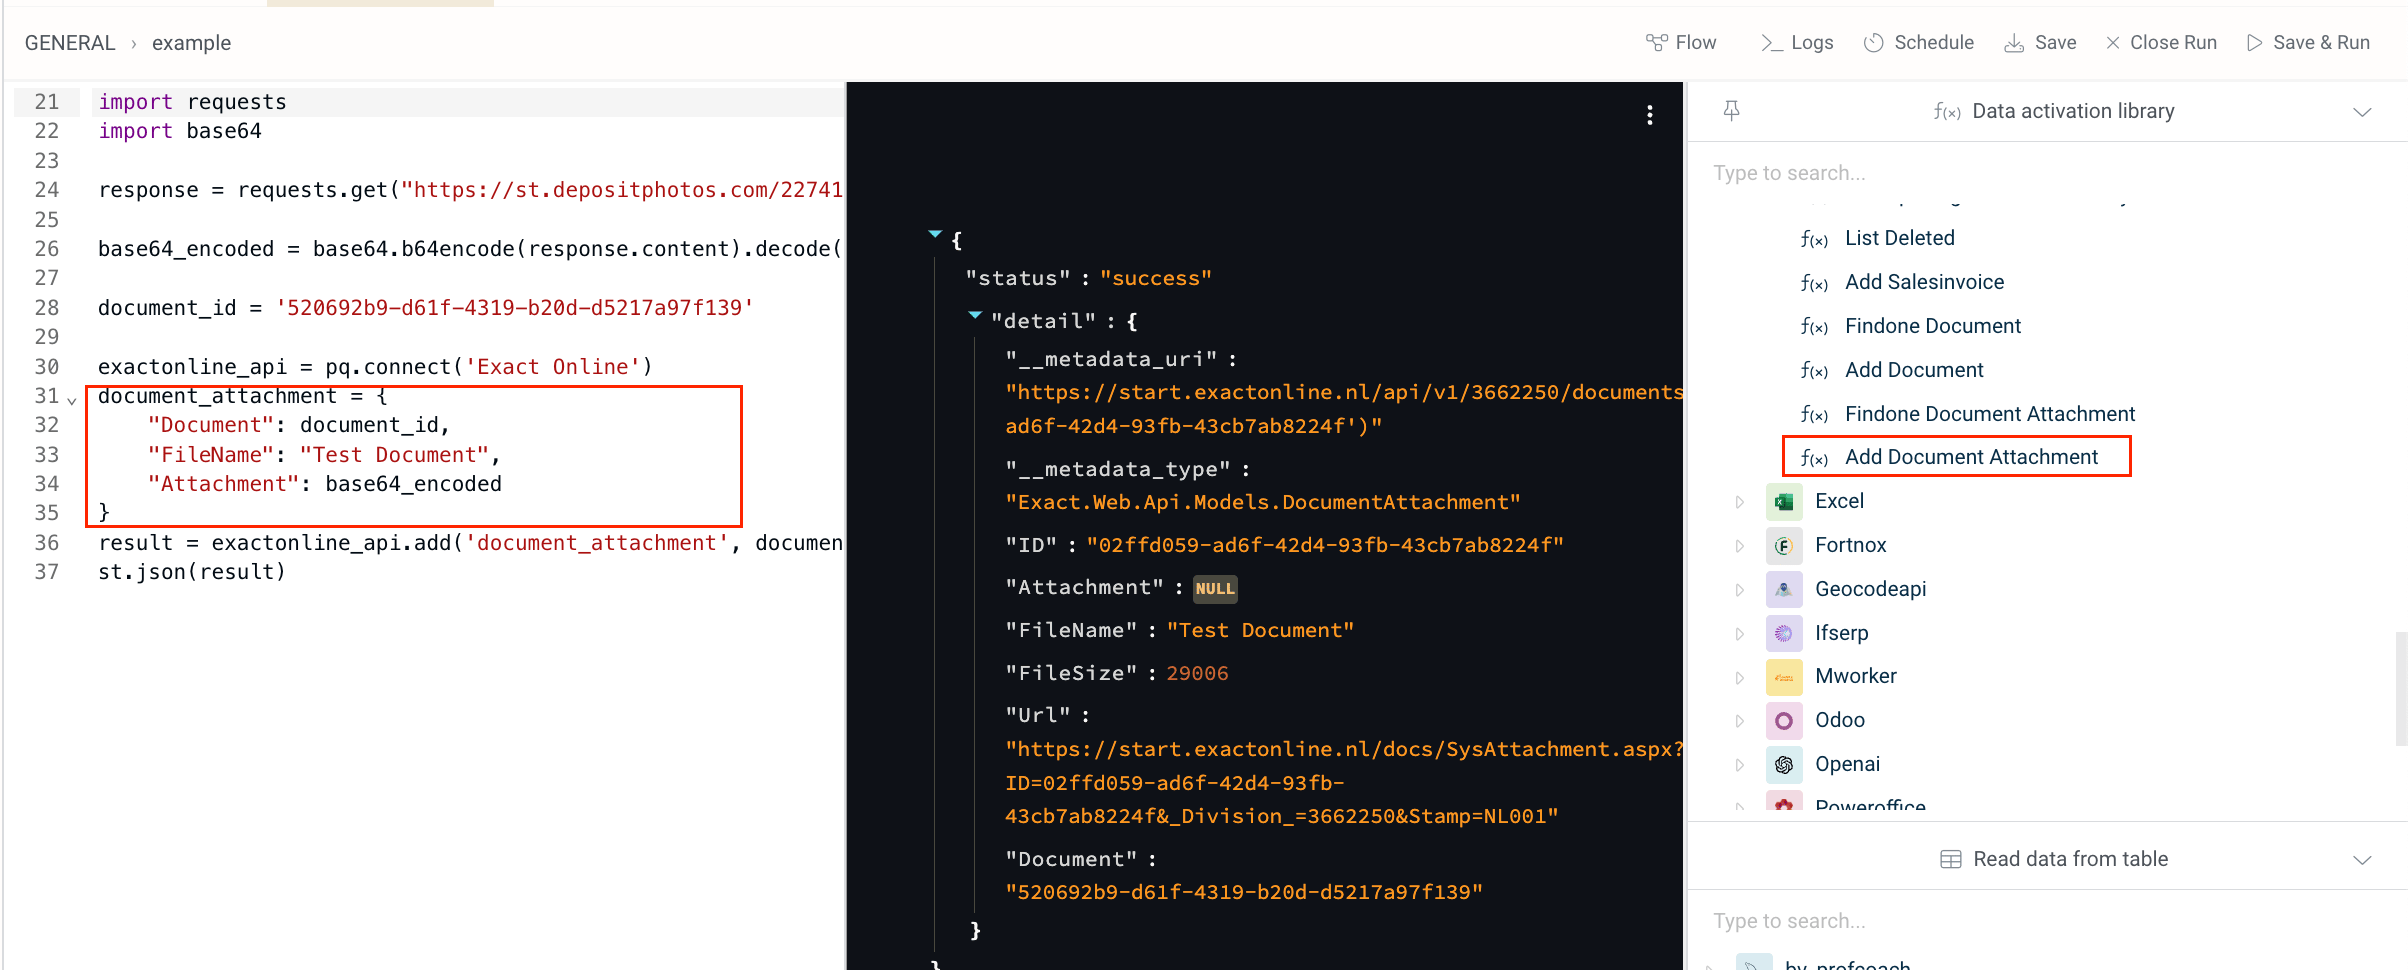Collapse the "detail" JSON node

(x=975, y=316)
